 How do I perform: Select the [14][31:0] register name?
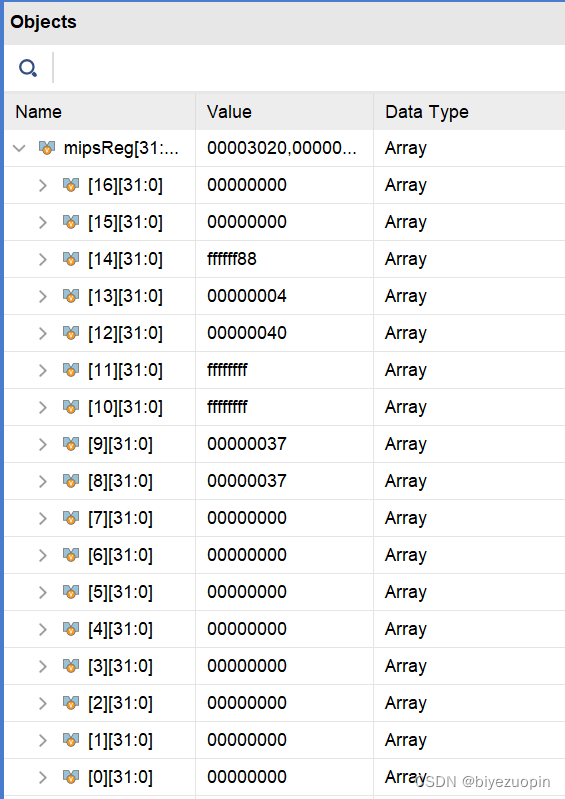point(125,259)
